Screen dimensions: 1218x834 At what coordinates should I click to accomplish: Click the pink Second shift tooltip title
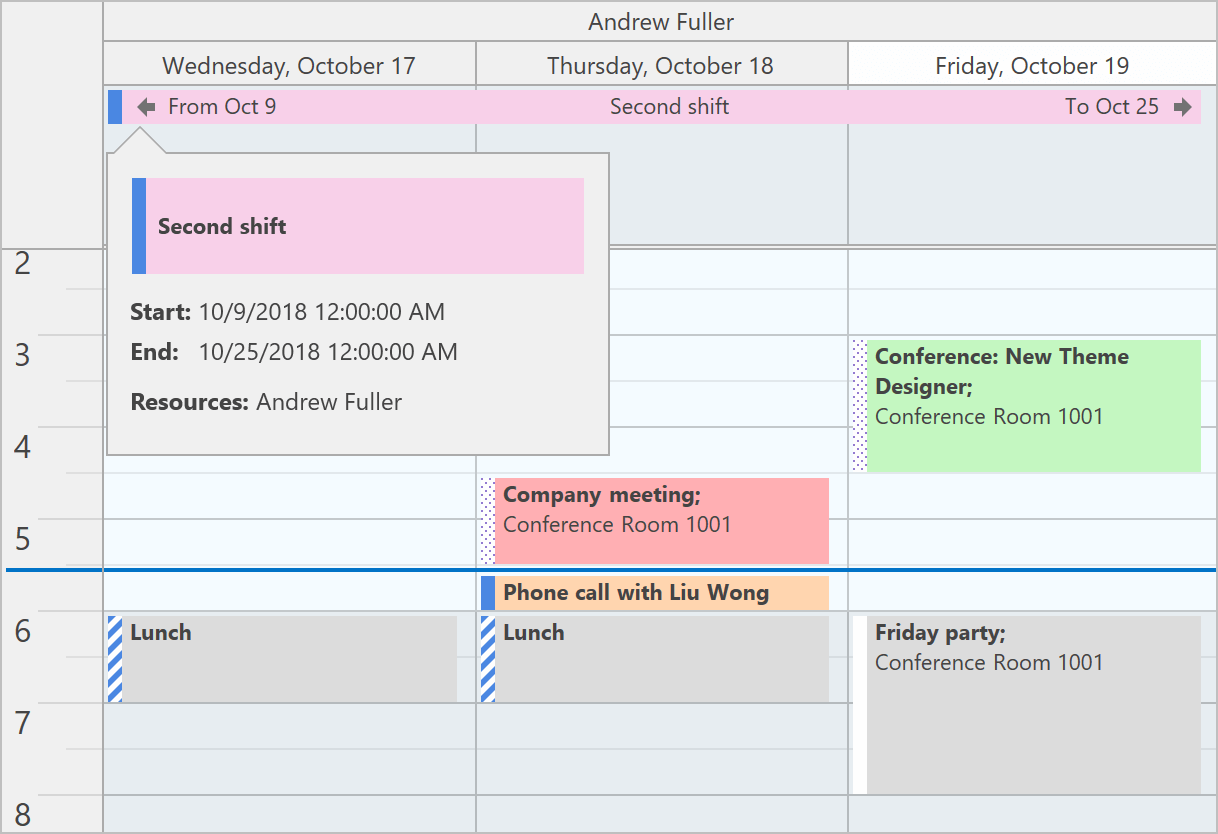click(x=364, y=226)
